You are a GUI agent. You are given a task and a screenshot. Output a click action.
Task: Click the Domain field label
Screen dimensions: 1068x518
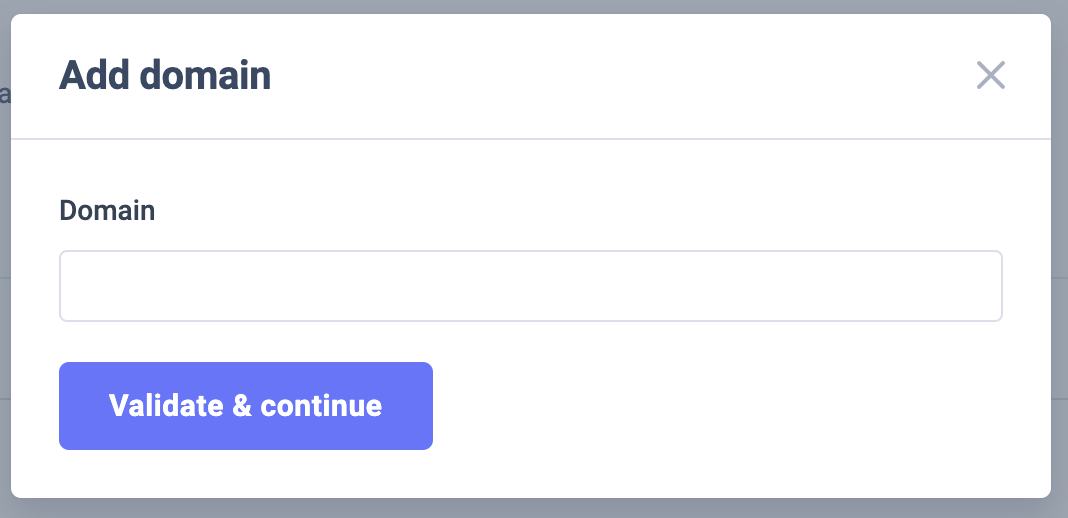point(107,210)
